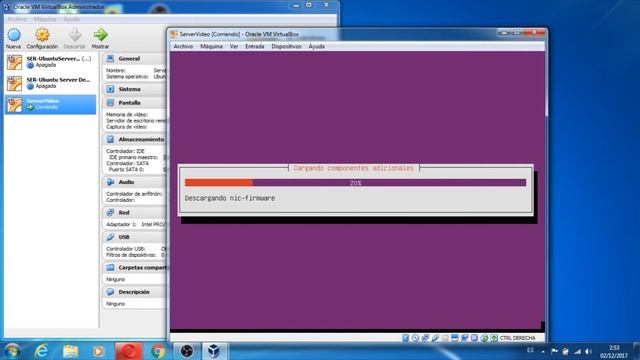The width and height of the screenshot is (640, 360).
Task: Click the video capture status icon
Action: [x=464, y=338]
